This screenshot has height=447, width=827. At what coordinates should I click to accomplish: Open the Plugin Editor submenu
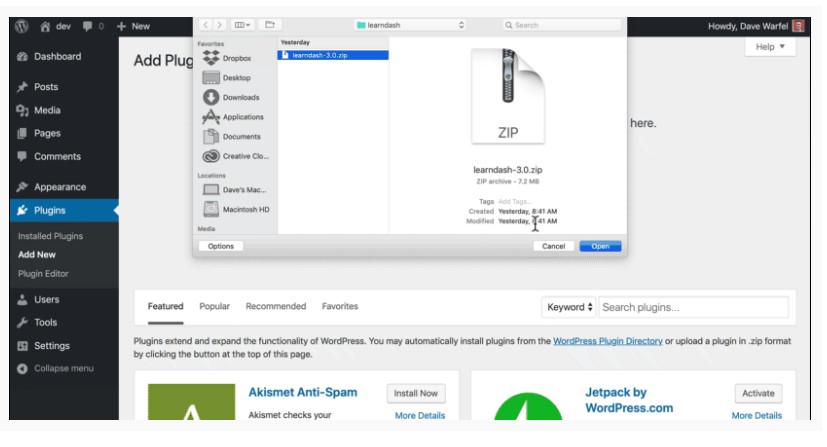click(43, 274)
